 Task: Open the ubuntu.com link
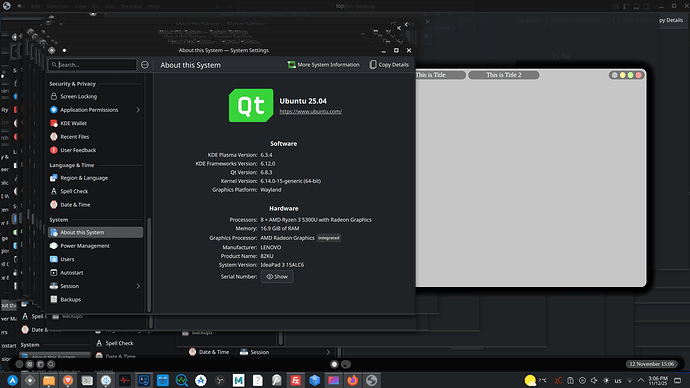pos(311,112)
